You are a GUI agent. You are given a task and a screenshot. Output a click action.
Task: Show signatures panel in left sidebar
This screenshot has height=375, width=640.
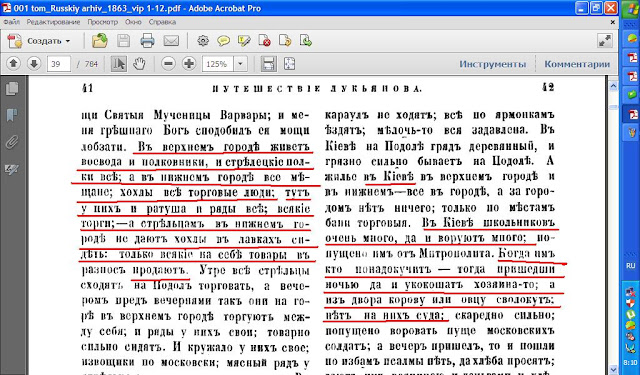[12, 169]
